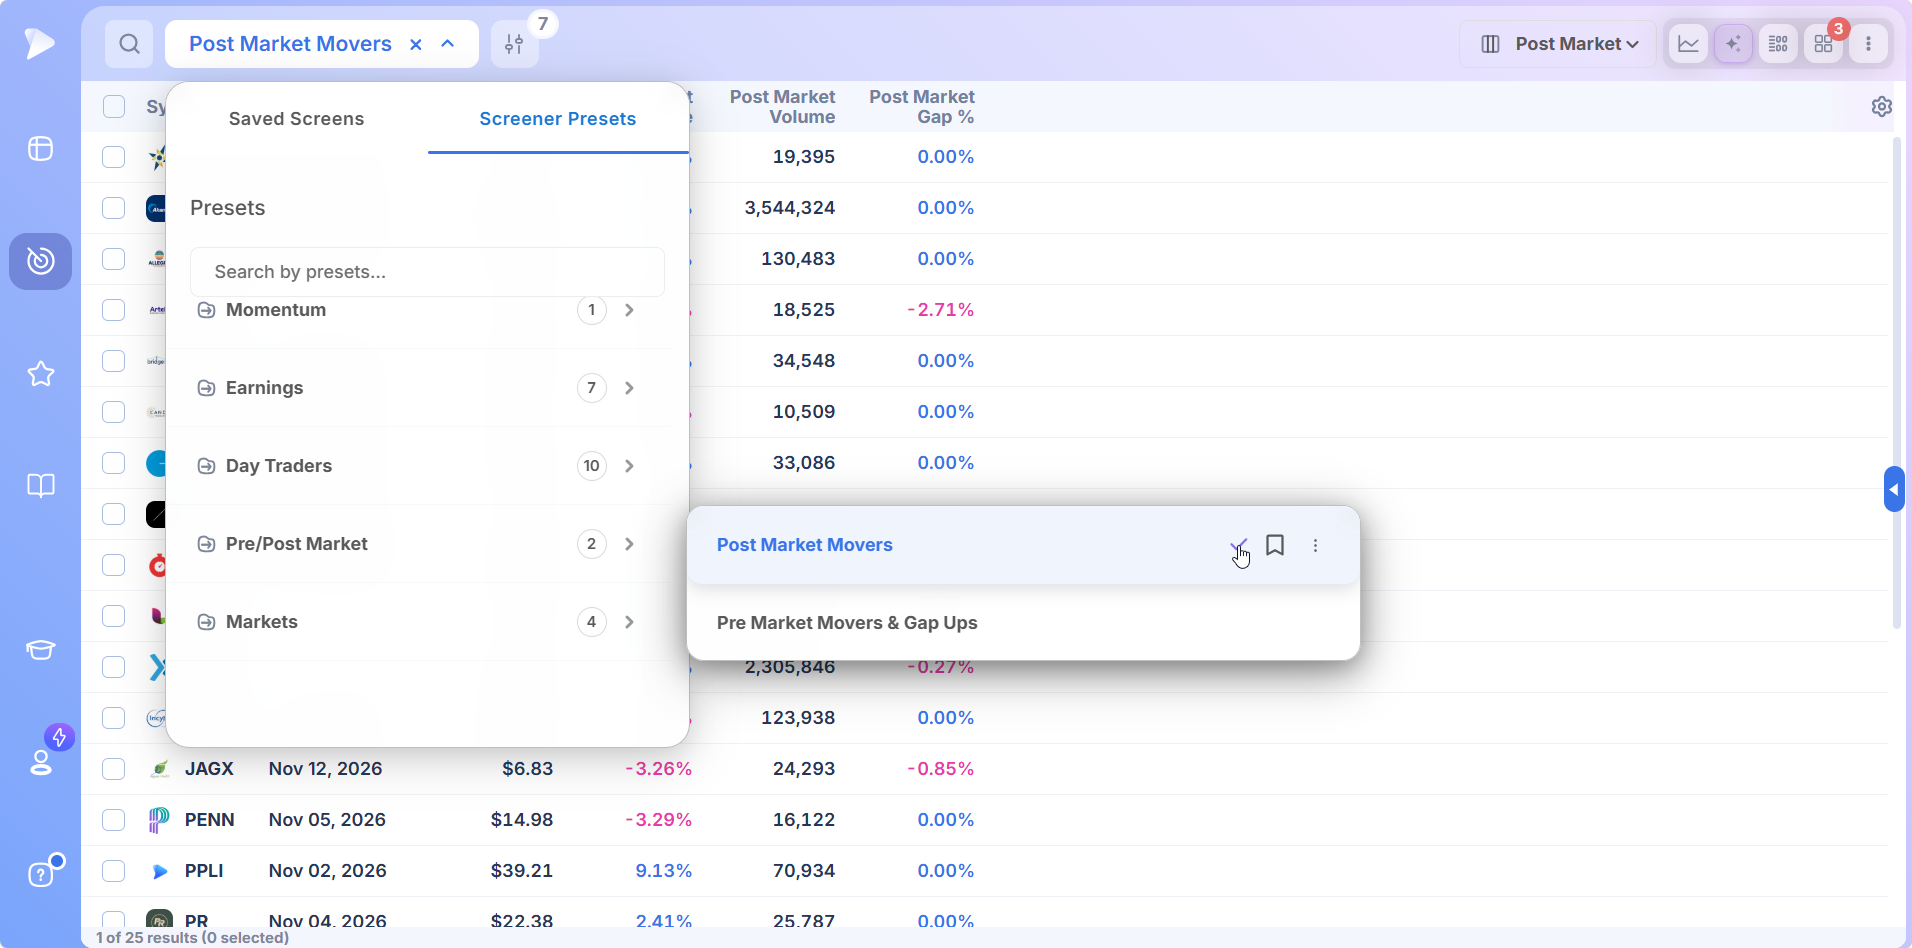Open the PENN ticker symbol
Screen dimensions: 1912x948
click(209, 820)
